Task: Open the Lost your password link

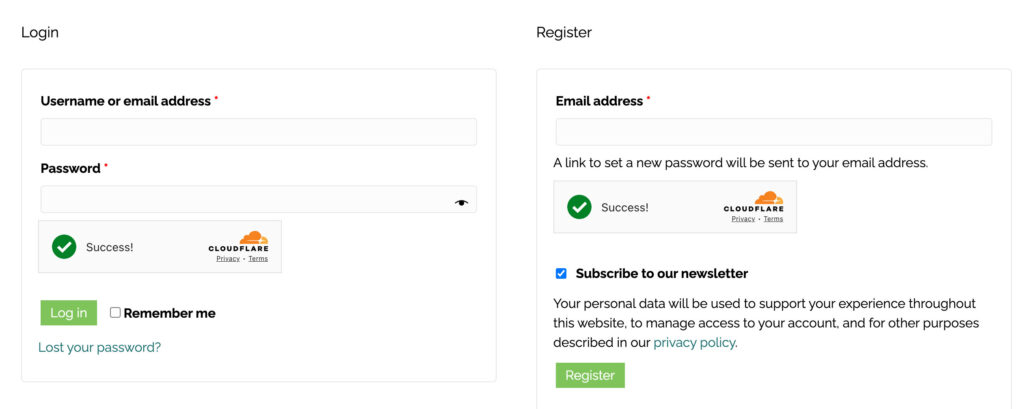Action: coord(99,347)
